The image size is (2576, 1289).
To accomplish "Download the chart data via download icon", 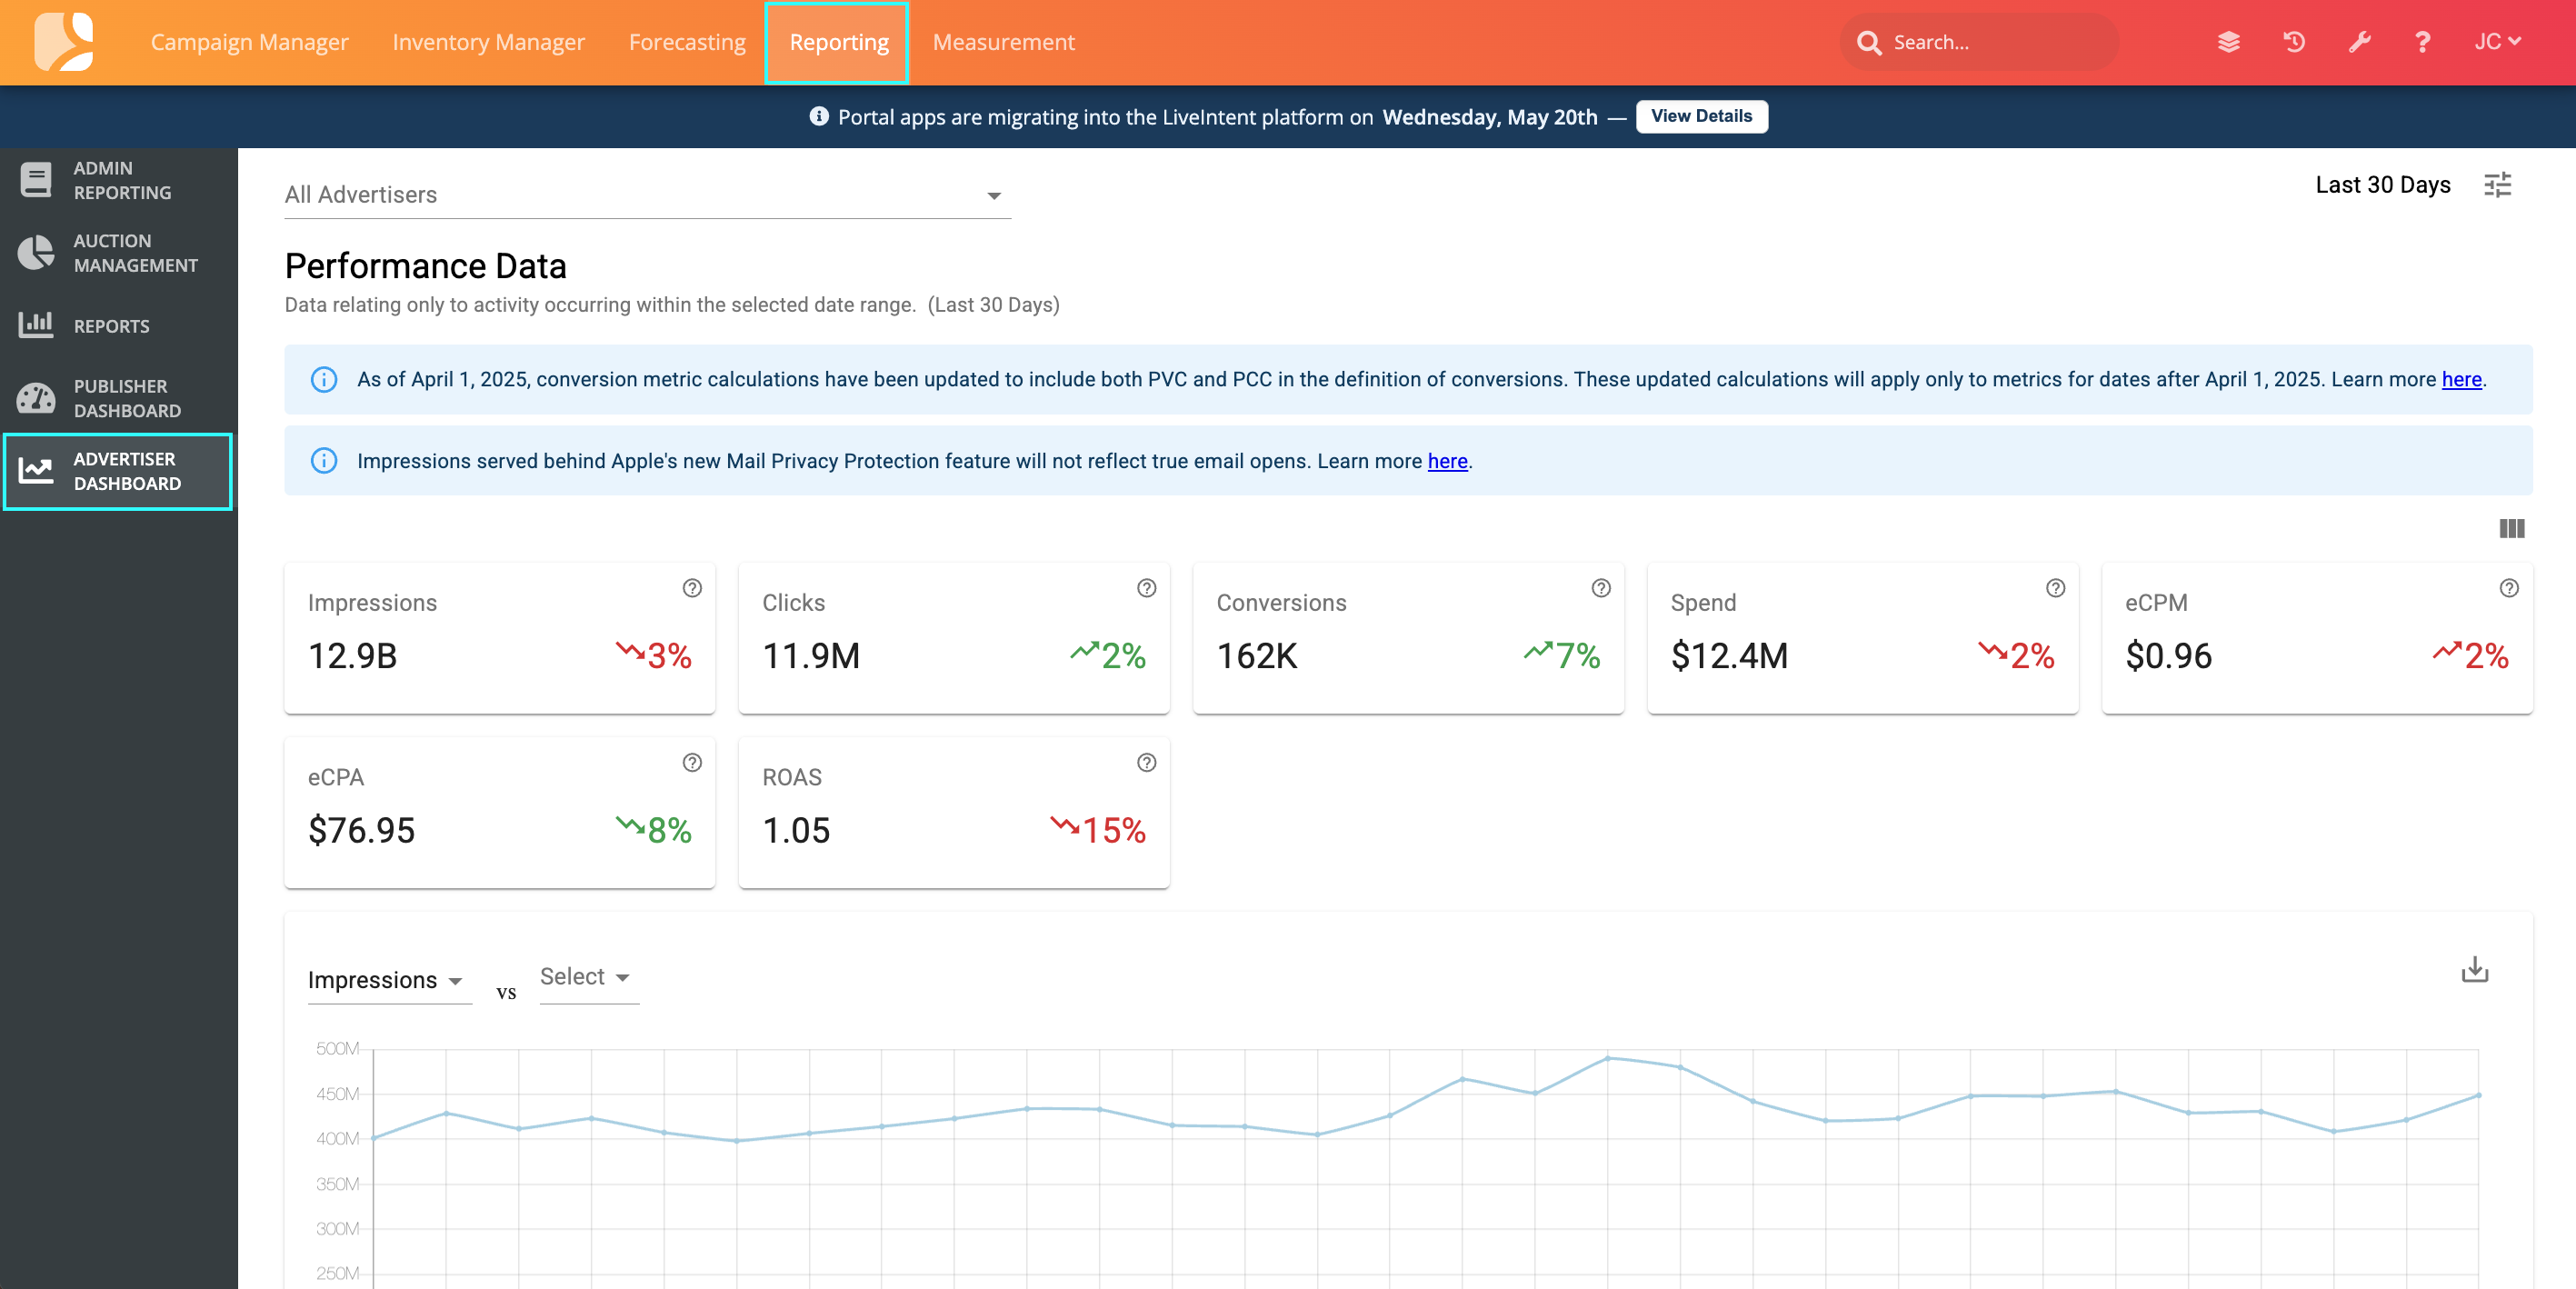I will (2475, 969).
